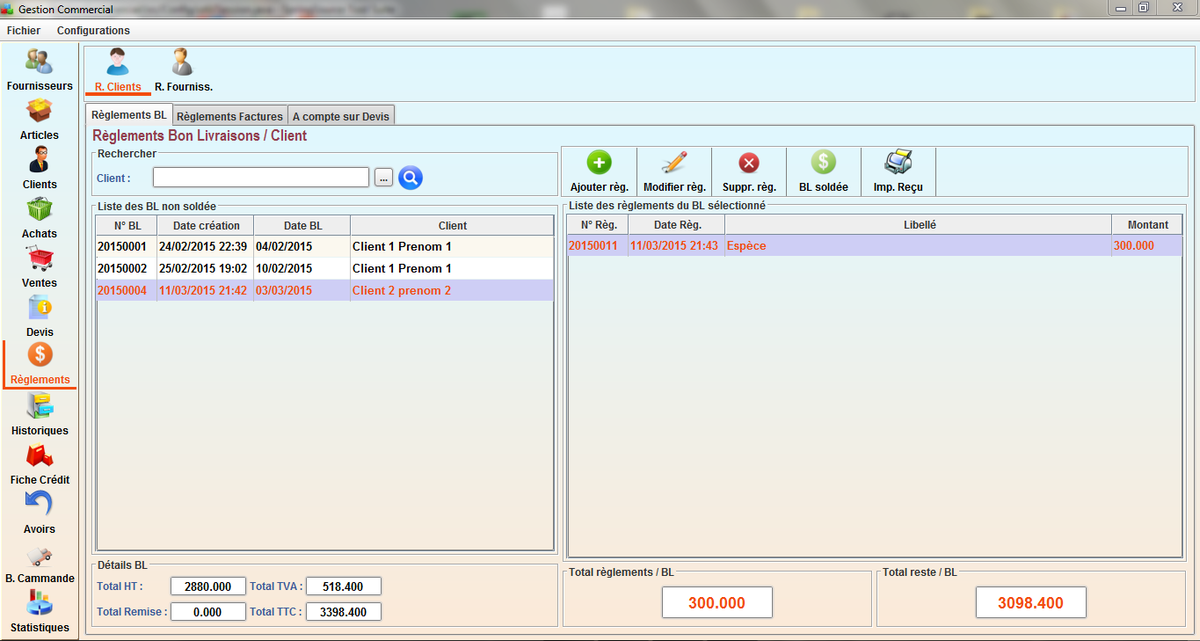Open Fiche Crédit module

(39, 463)
